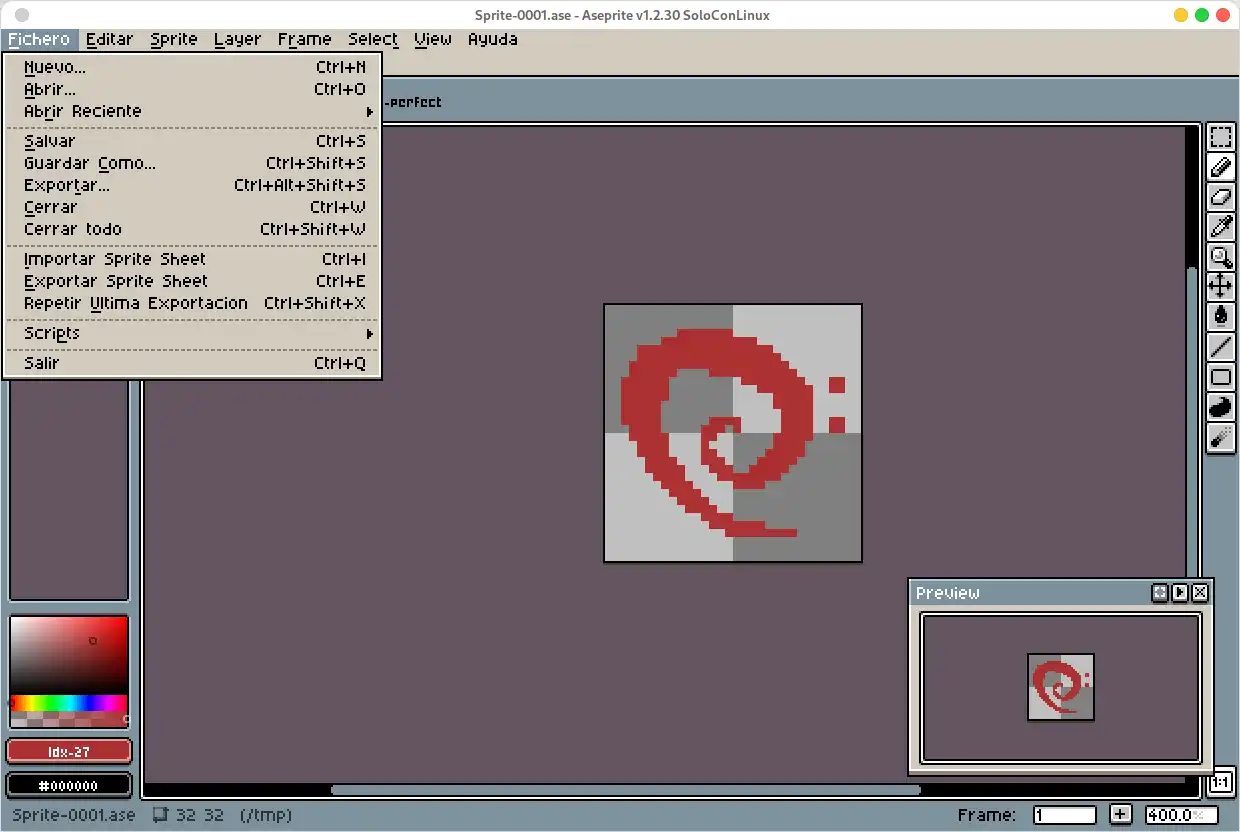Select the Paint Bucket tool

tap(1220, 317)
